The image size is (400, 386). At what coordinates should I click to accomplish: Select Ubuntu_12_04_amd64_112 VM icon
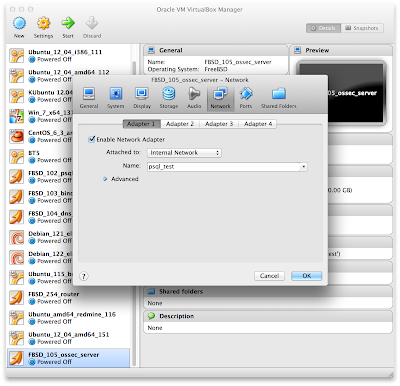point(17,76)
